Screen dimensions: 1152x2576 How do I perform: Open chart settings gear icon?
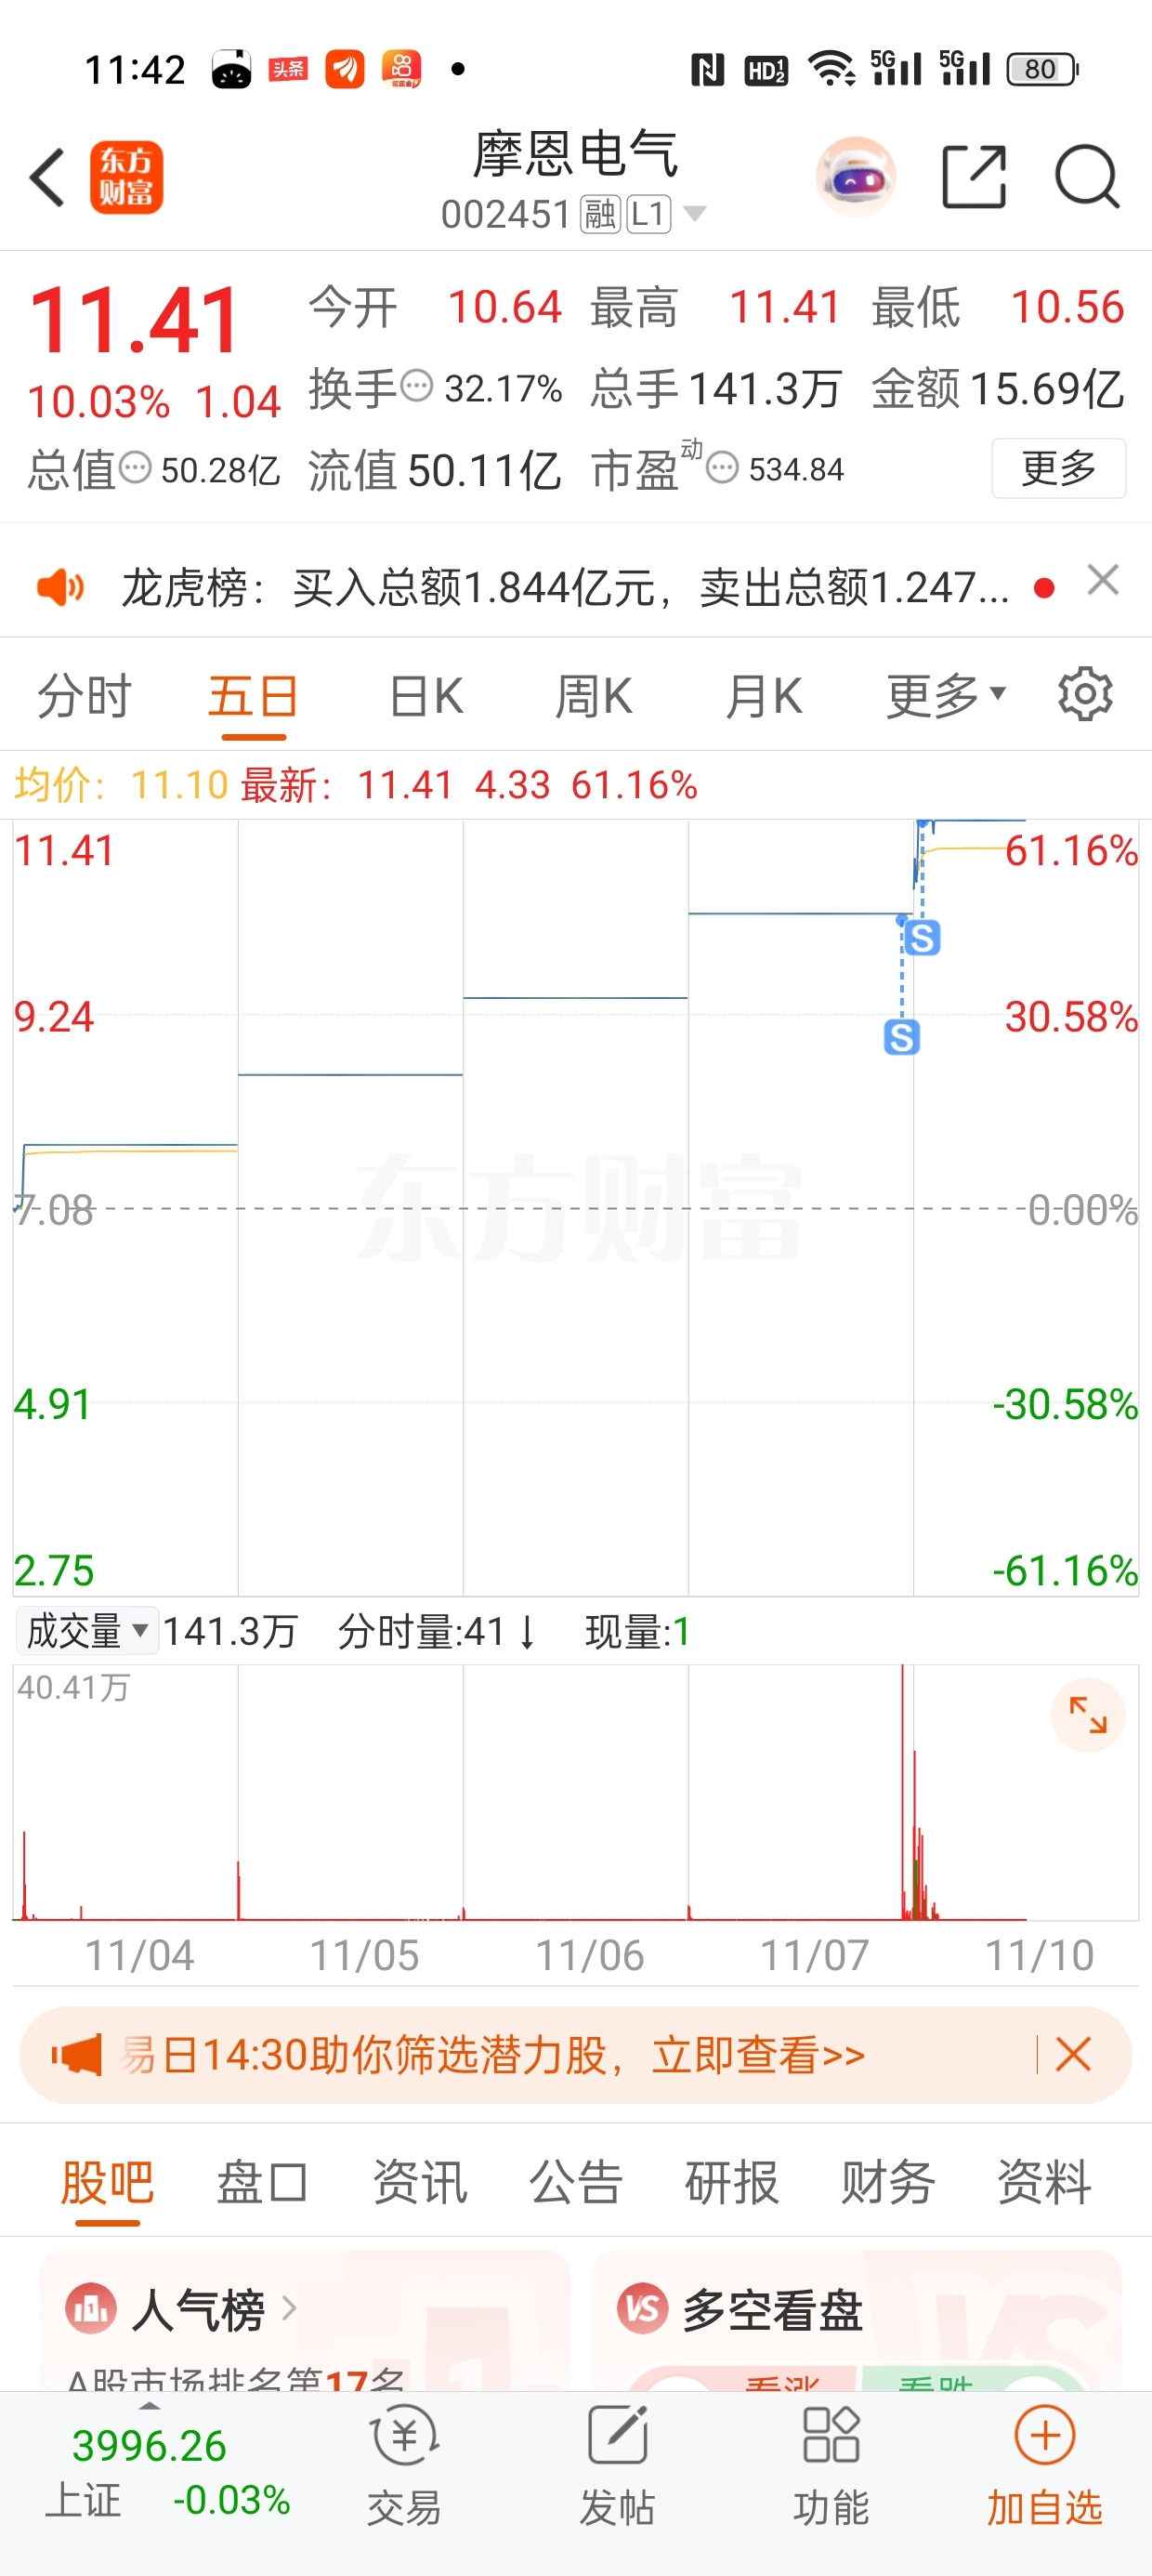click(1085, 694)
